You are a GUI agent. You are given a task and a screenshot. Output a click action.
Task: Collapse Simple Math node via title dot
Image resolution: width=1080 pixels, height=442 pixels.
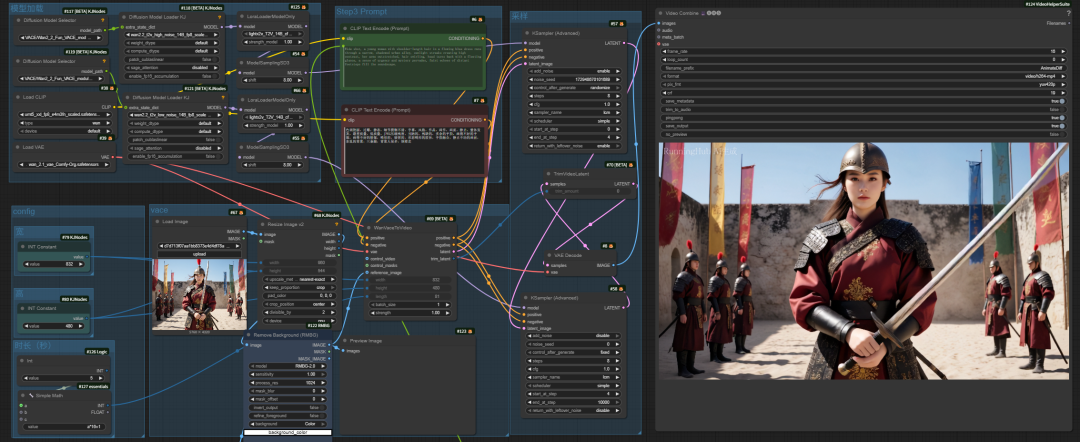coord(22,396)
